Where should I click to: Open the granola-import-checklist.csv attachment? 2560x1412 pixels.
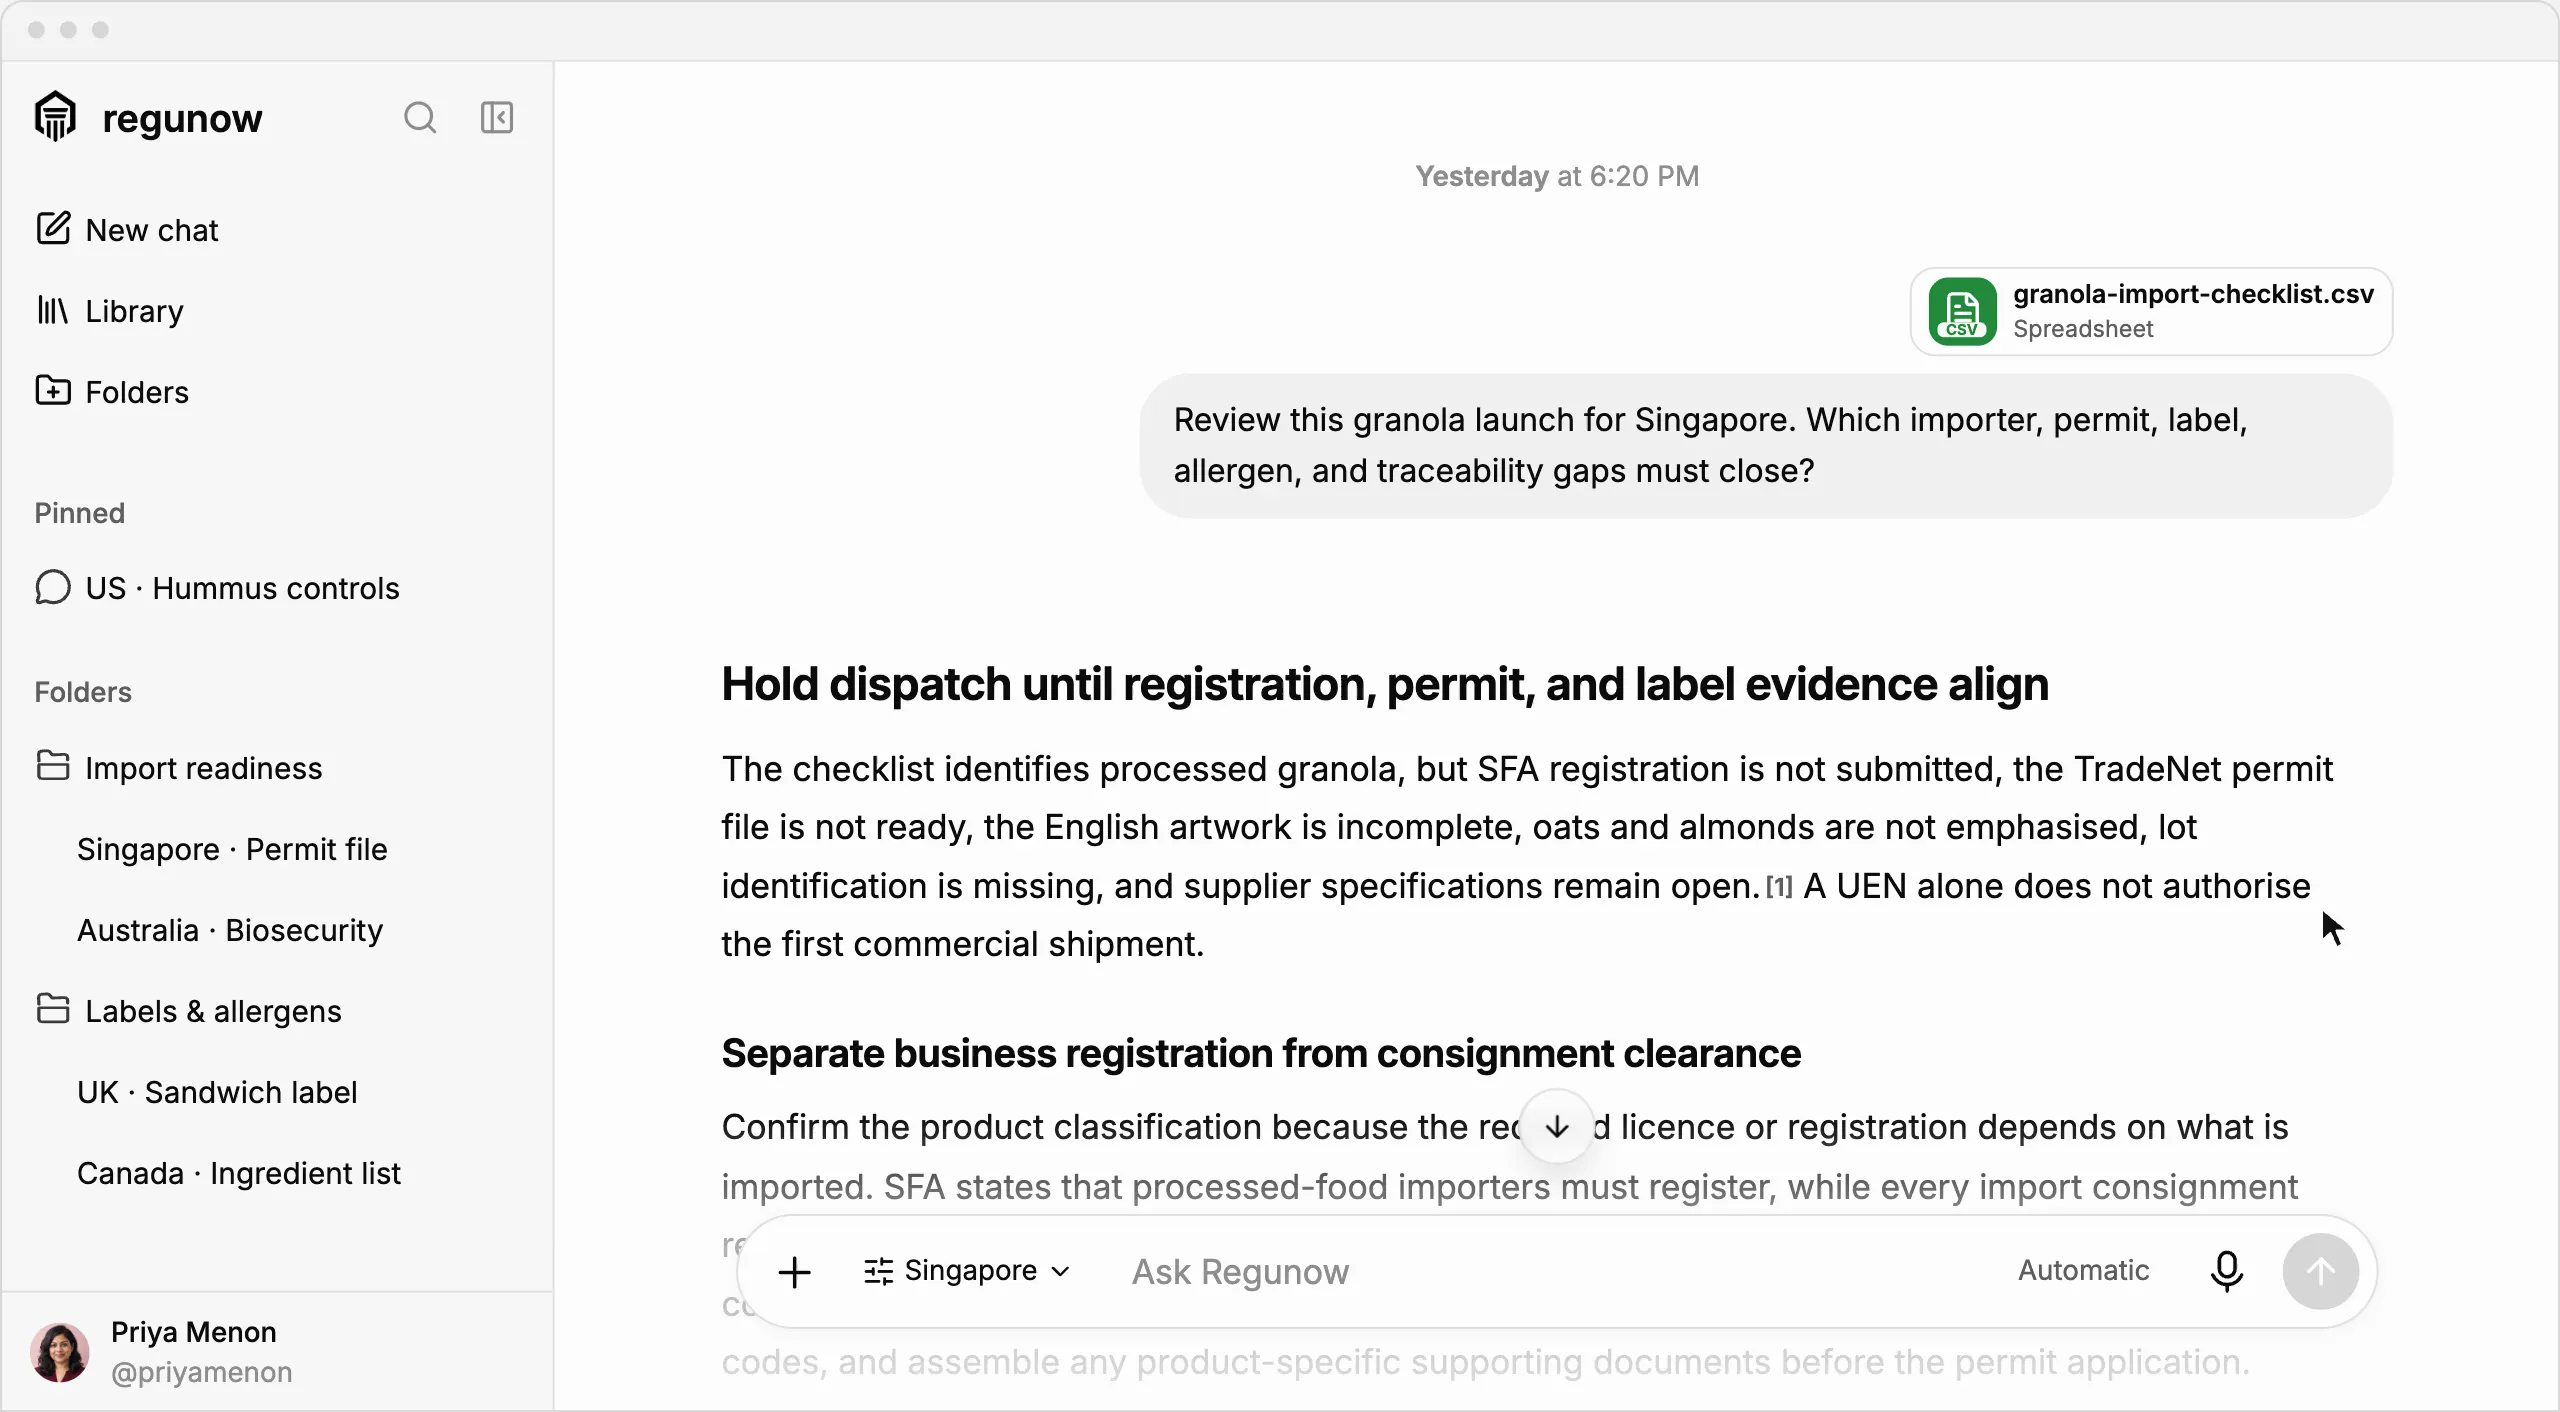[x=2151, y=311]
